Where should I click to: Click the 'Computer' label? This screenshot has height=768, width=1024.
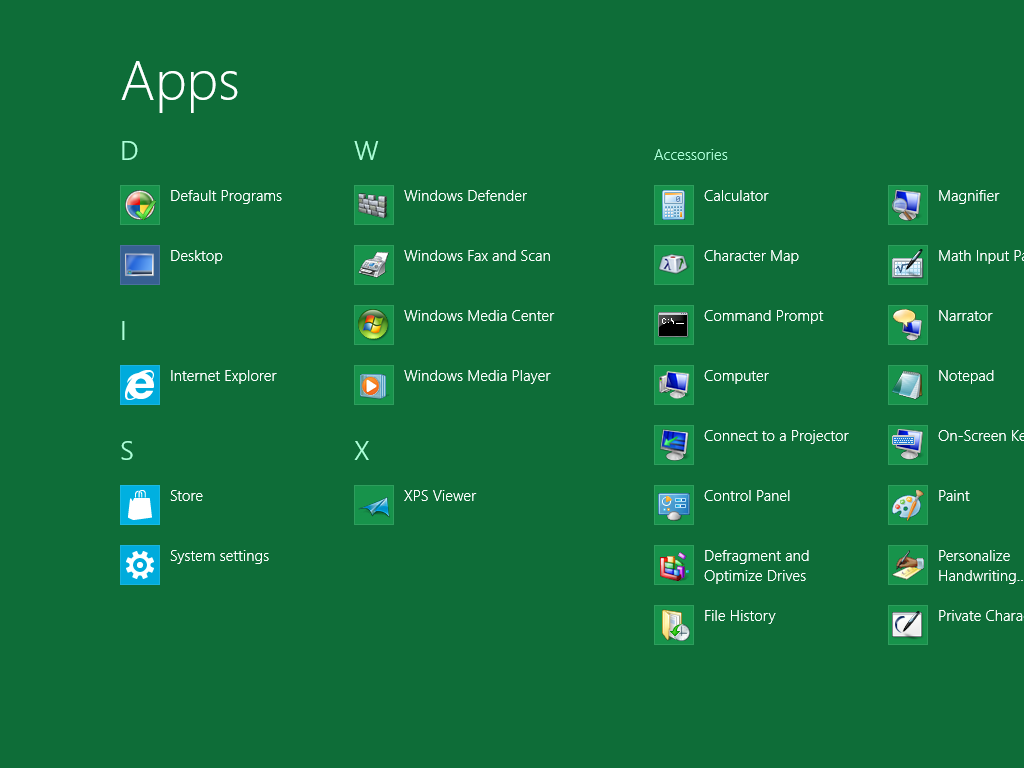coord(736,377)
